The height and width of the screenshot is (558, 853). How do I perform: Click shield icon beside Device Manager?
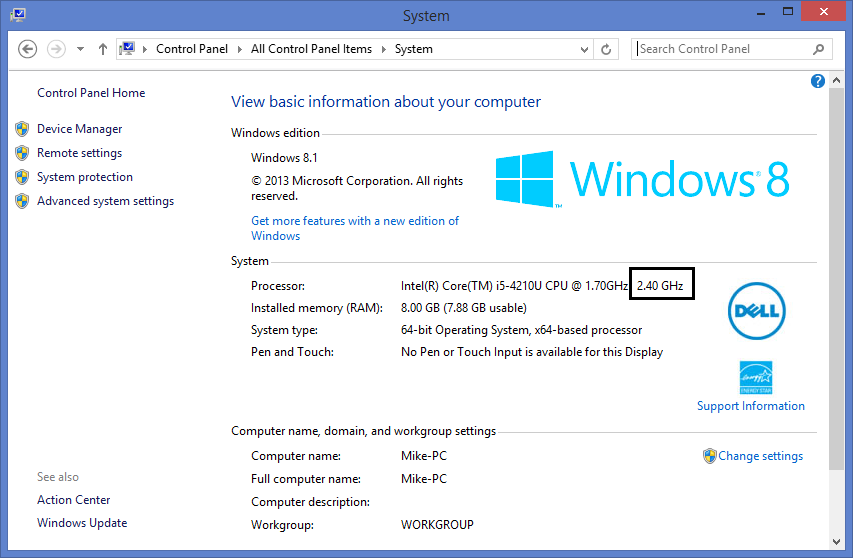(22, 129)
